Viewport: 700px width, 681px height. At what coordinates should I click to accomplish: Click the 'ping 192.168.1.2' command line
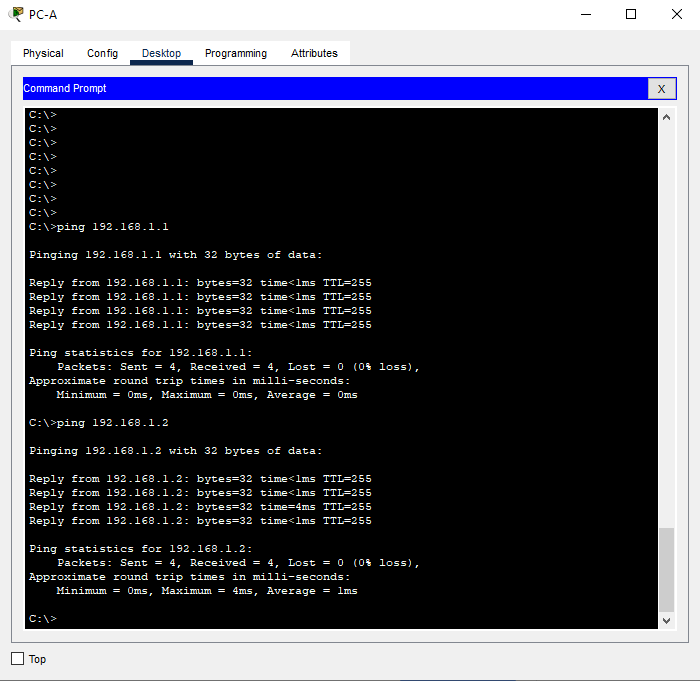point(99,423)
